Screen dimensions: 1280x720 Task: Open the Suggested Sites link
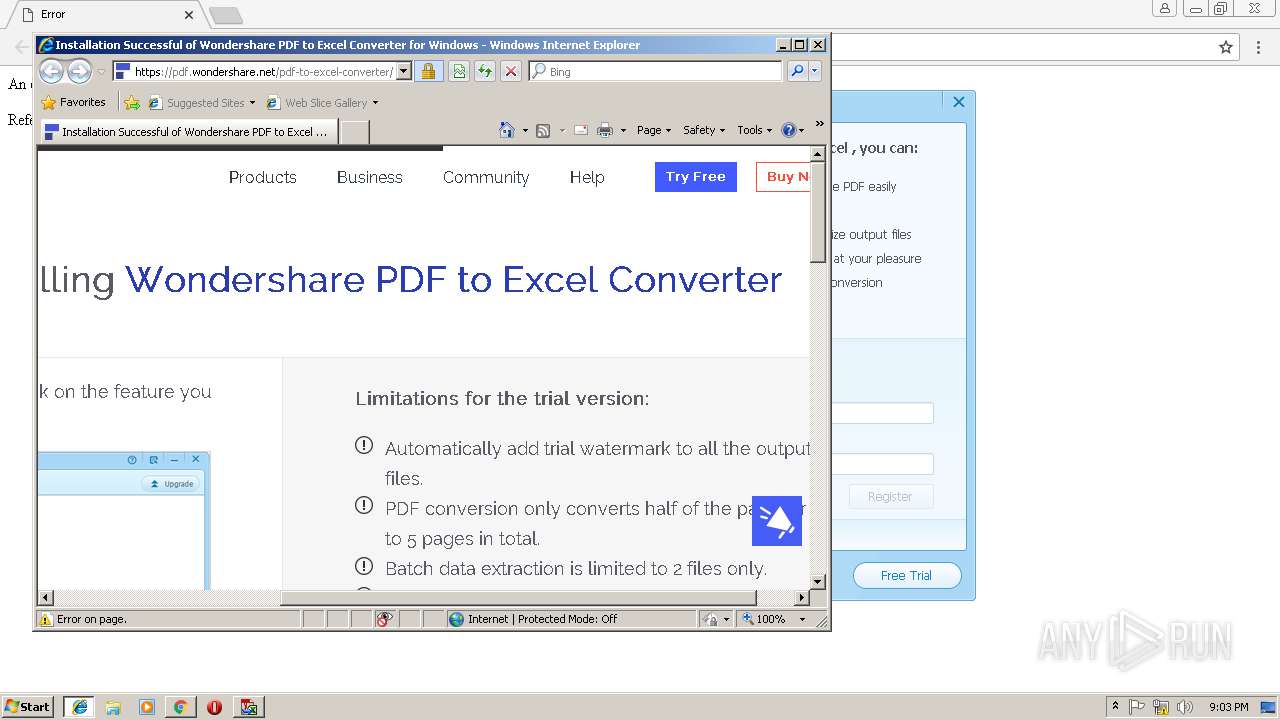pyautogui.click(x=201, y=103)
